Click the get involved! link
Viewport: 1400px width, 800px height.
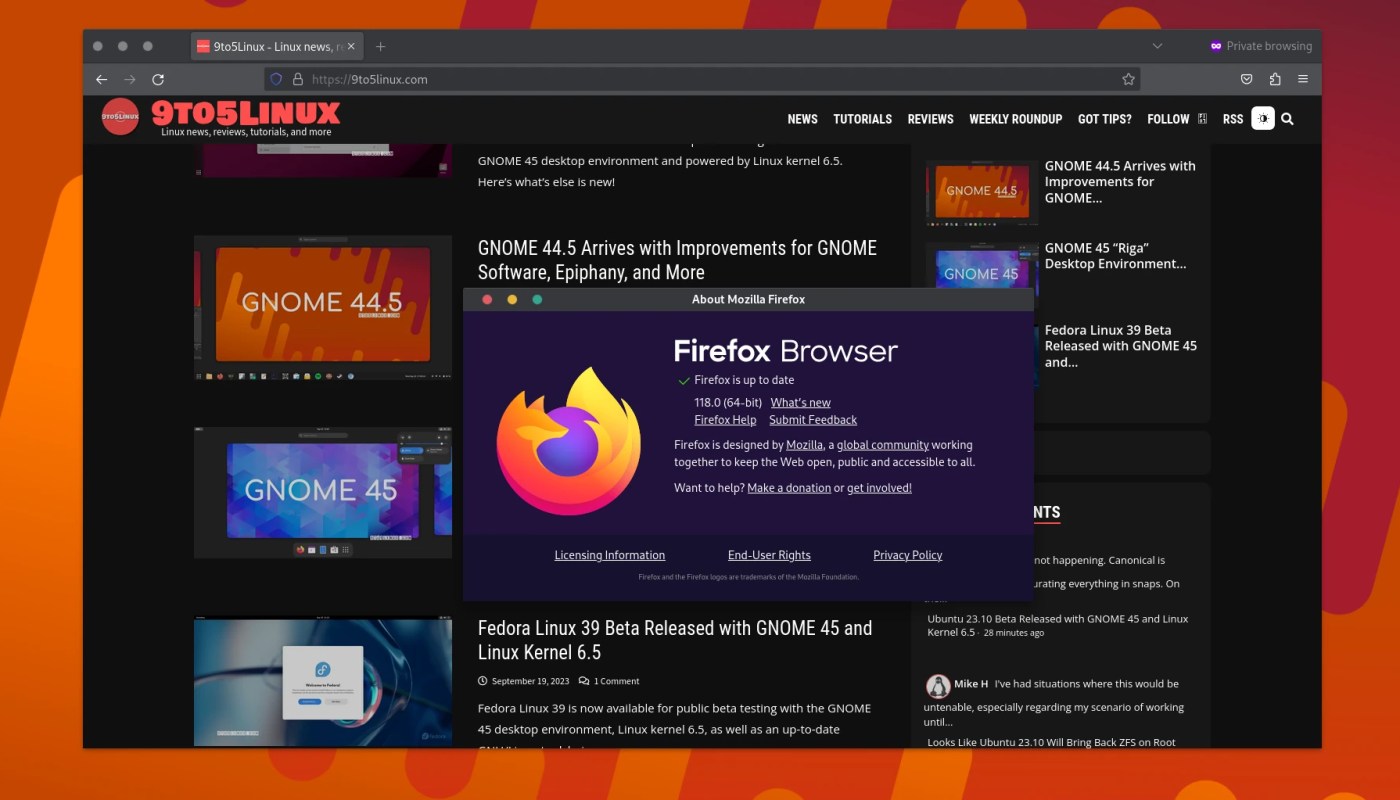tap(879, 488)
